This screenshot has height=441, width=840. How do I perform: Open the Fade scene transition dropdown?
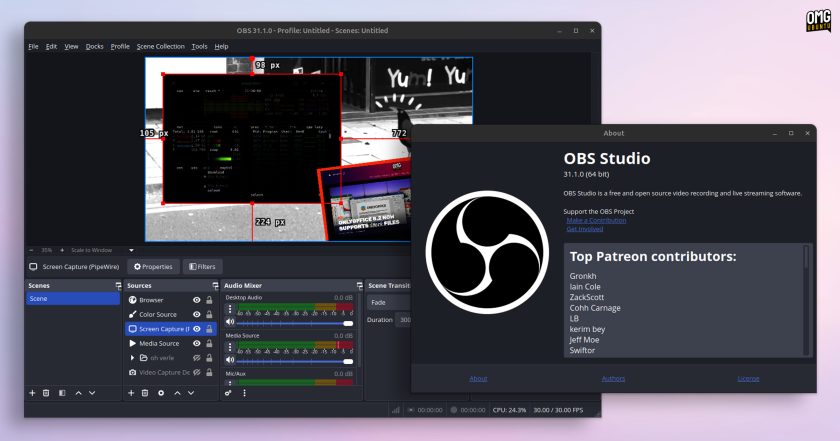point(389,303)
